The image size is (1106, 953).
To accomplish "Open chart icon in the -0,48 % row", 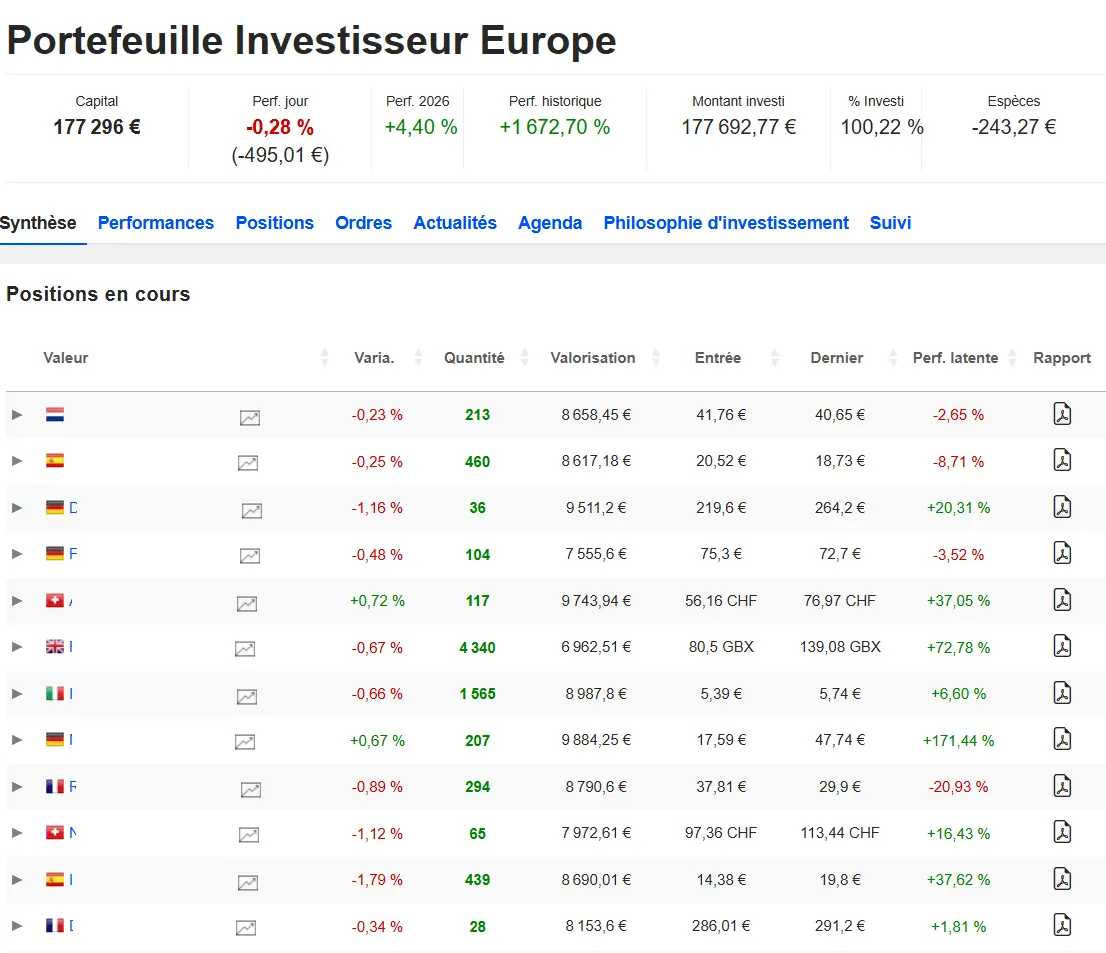I will click(250, 556).
